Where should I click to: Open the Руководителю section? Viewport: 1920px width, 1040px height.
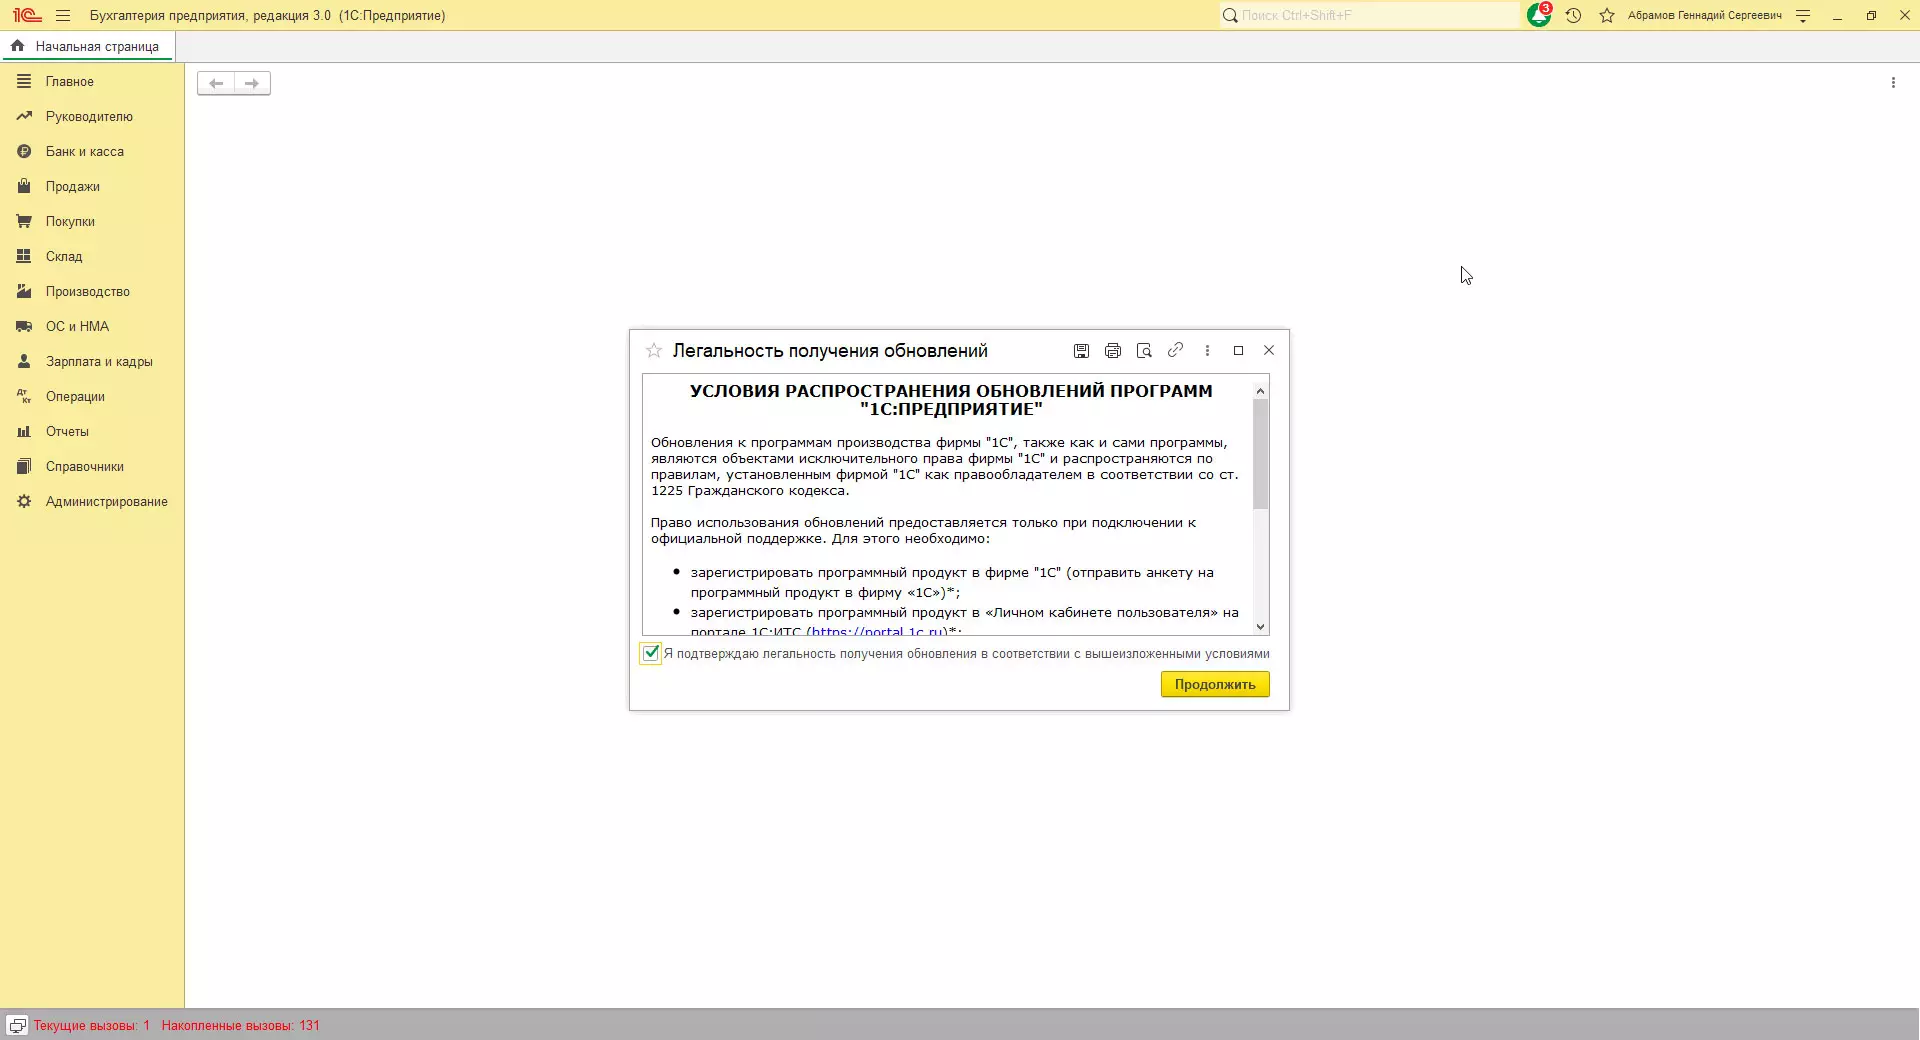(x=92, y=116)
